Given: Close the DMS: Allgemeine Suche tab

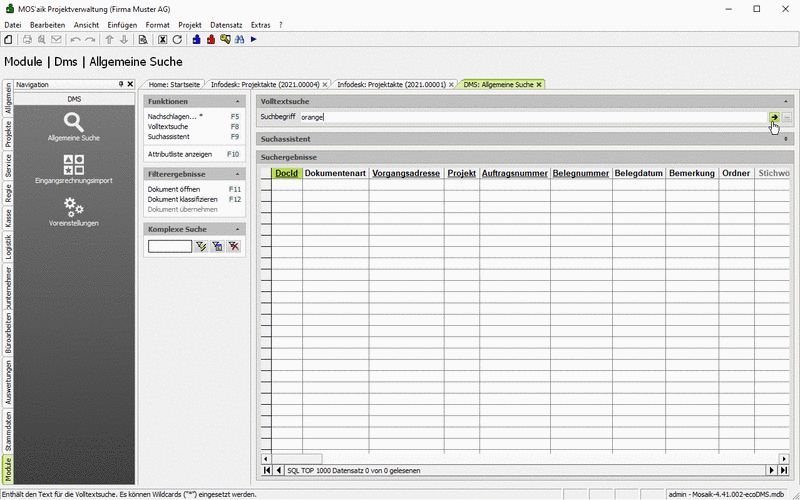Looking at the screenshot, I should 539,85.
